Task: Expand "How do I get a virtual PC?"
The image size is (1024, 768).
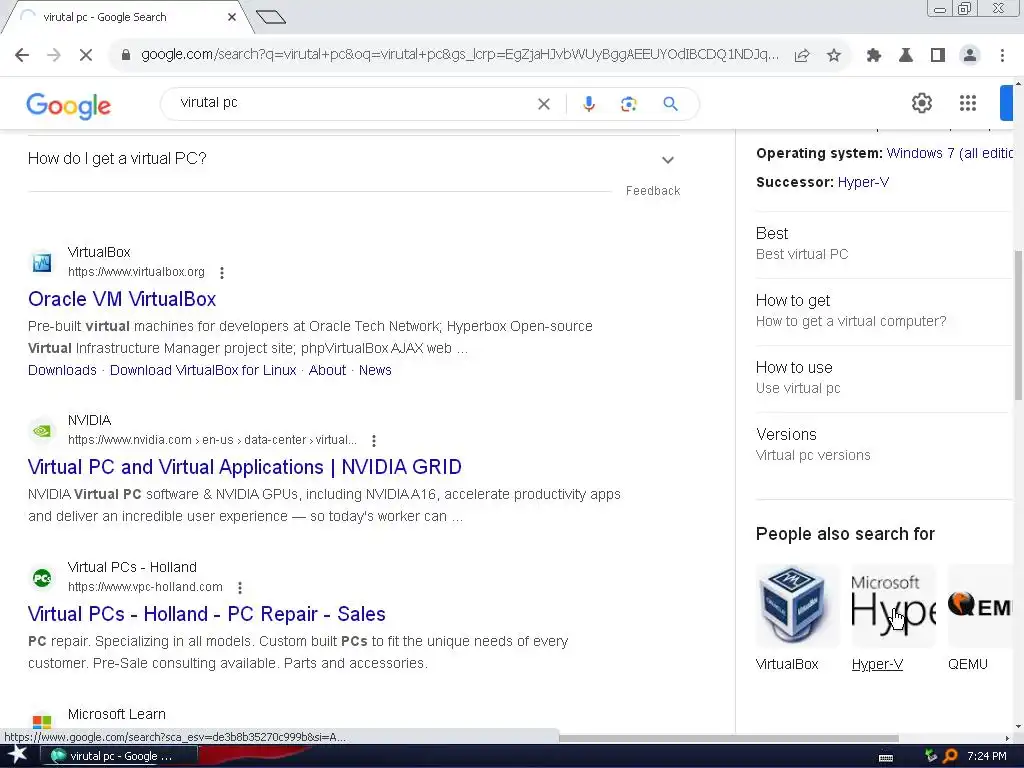Action: tap(354, 159)
